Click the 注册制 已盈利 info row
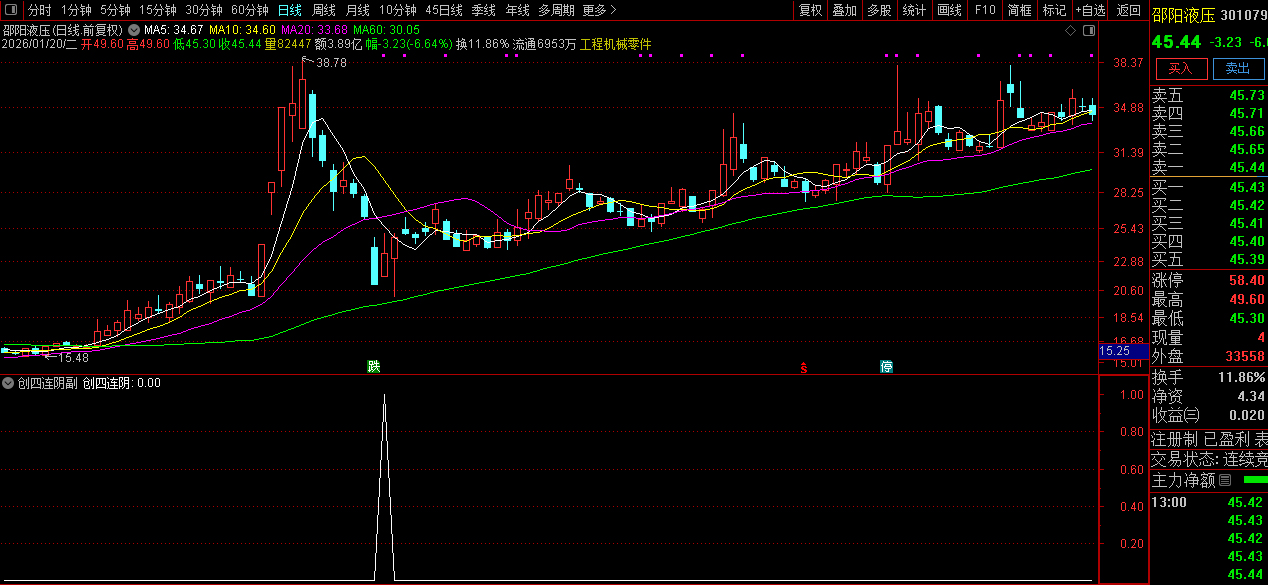This screenshot has width=1268, height=585. pos(1209,439)
